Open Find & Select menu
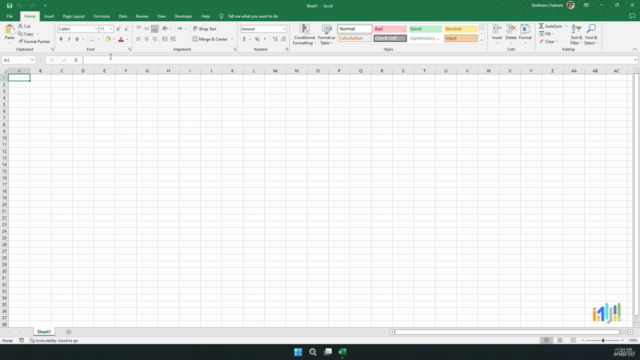Viewport: 640px width, 360px height. pyautogui.click(x=591, y=34)
